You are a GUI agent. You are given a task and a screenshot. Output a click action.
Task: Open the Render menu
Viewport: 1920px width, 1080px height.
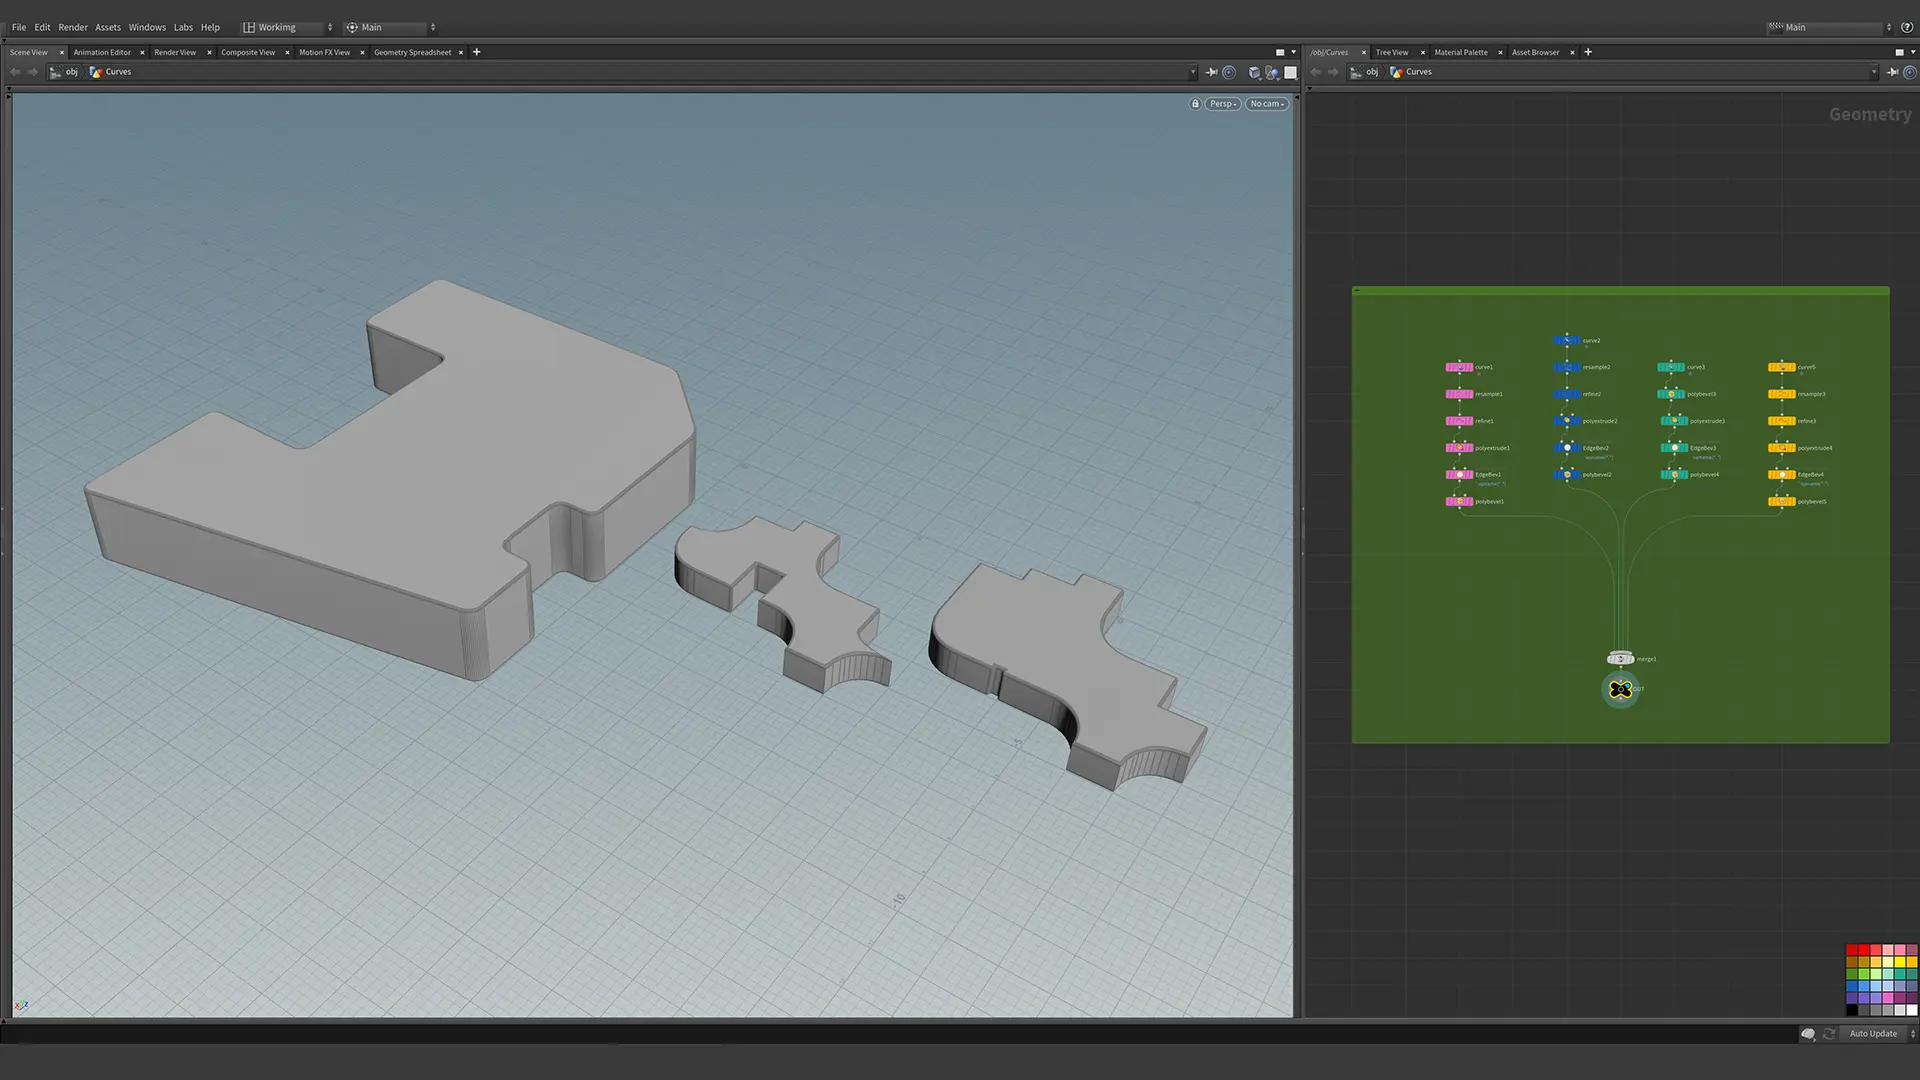(x=73, y=28)
